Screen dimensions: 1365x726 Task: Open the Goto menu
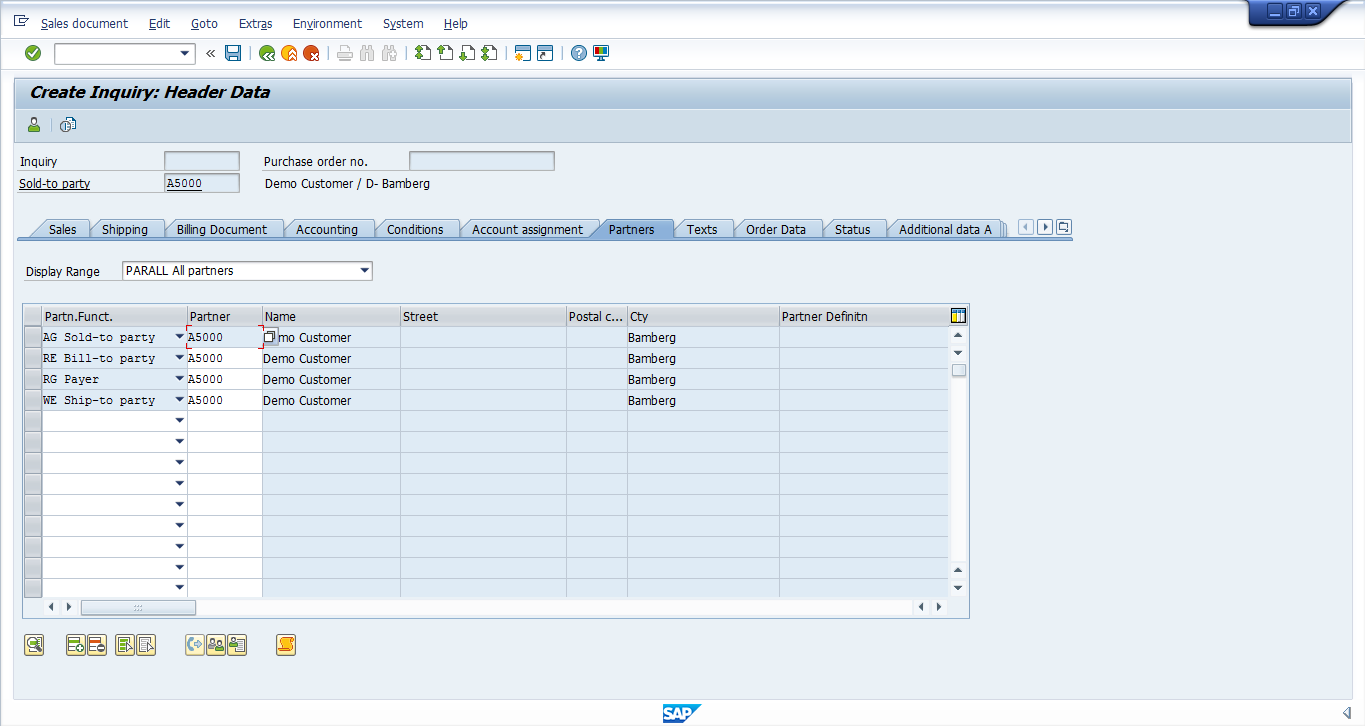(x=204, y=23)
